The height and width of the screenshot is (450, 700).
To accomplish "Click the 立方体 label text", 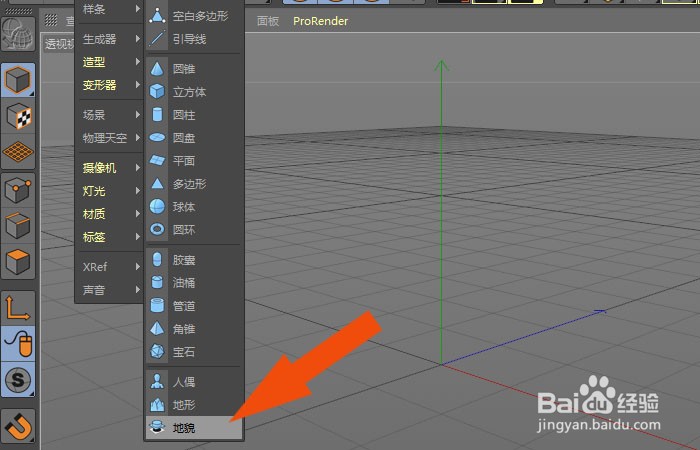I will [x=189, y=92].
